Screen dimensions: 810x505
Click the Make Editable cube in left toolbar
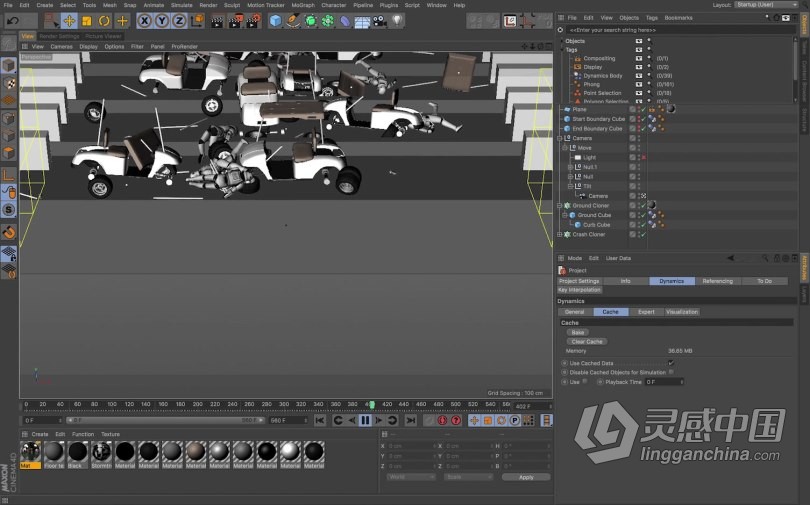click(x=9, y=66)
